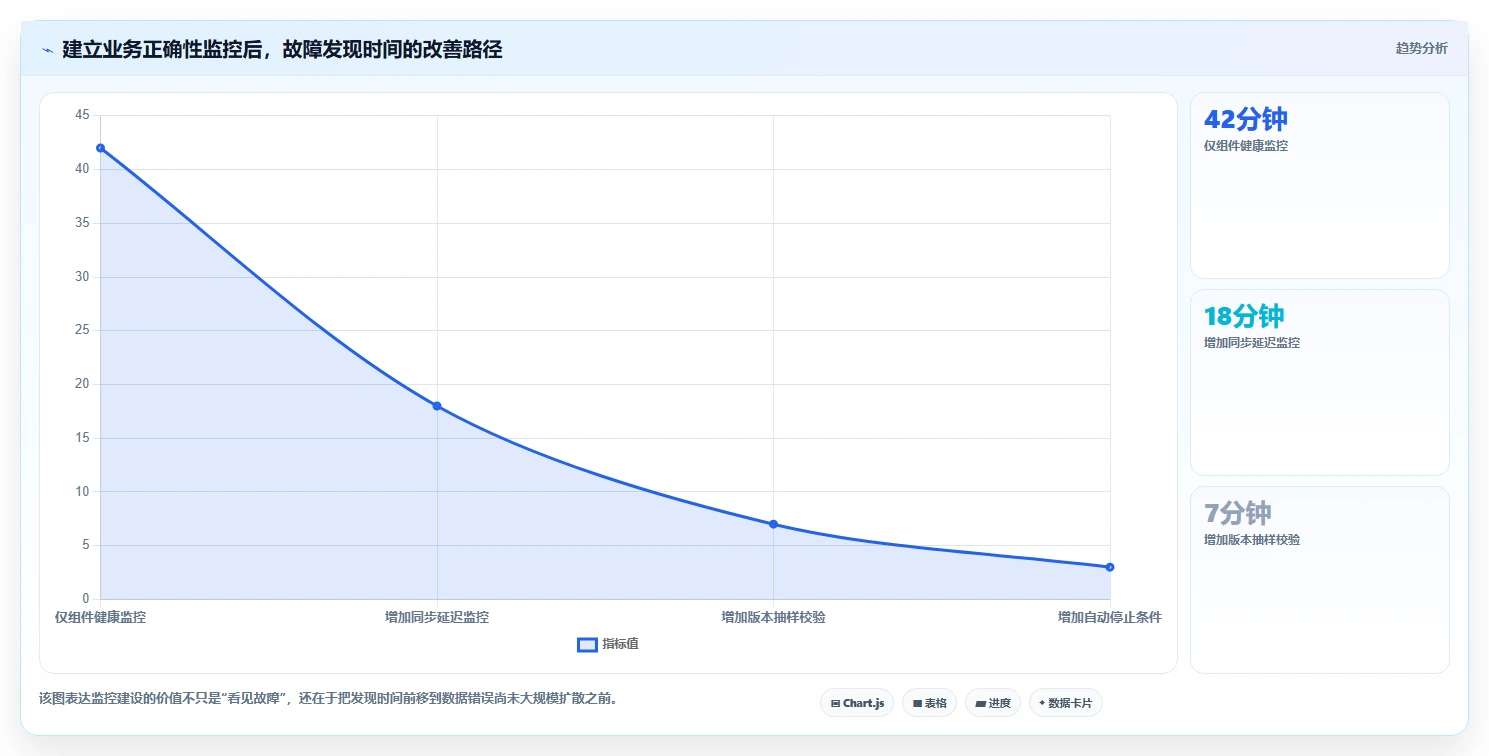The height and width of the screenshot is (756, 1489).
Task: Click 增加同步延迟监控 label in the card
Action: (x=1252, y=343)
